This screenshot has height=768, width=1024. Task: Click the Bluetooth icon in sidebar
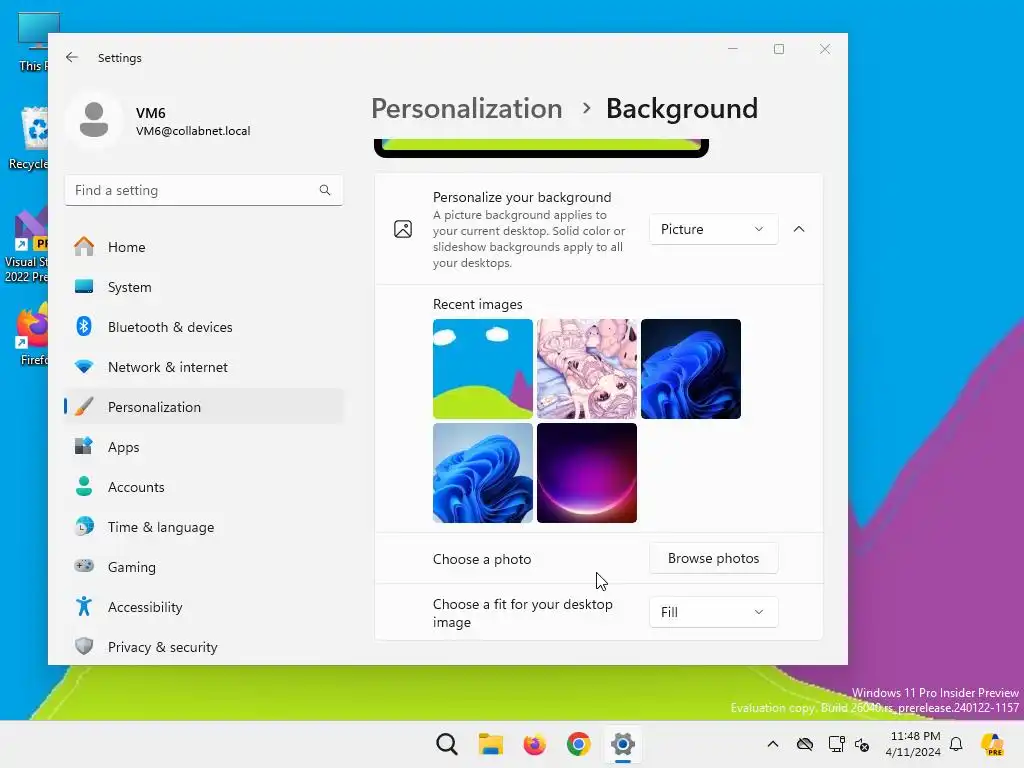[84, 327]
